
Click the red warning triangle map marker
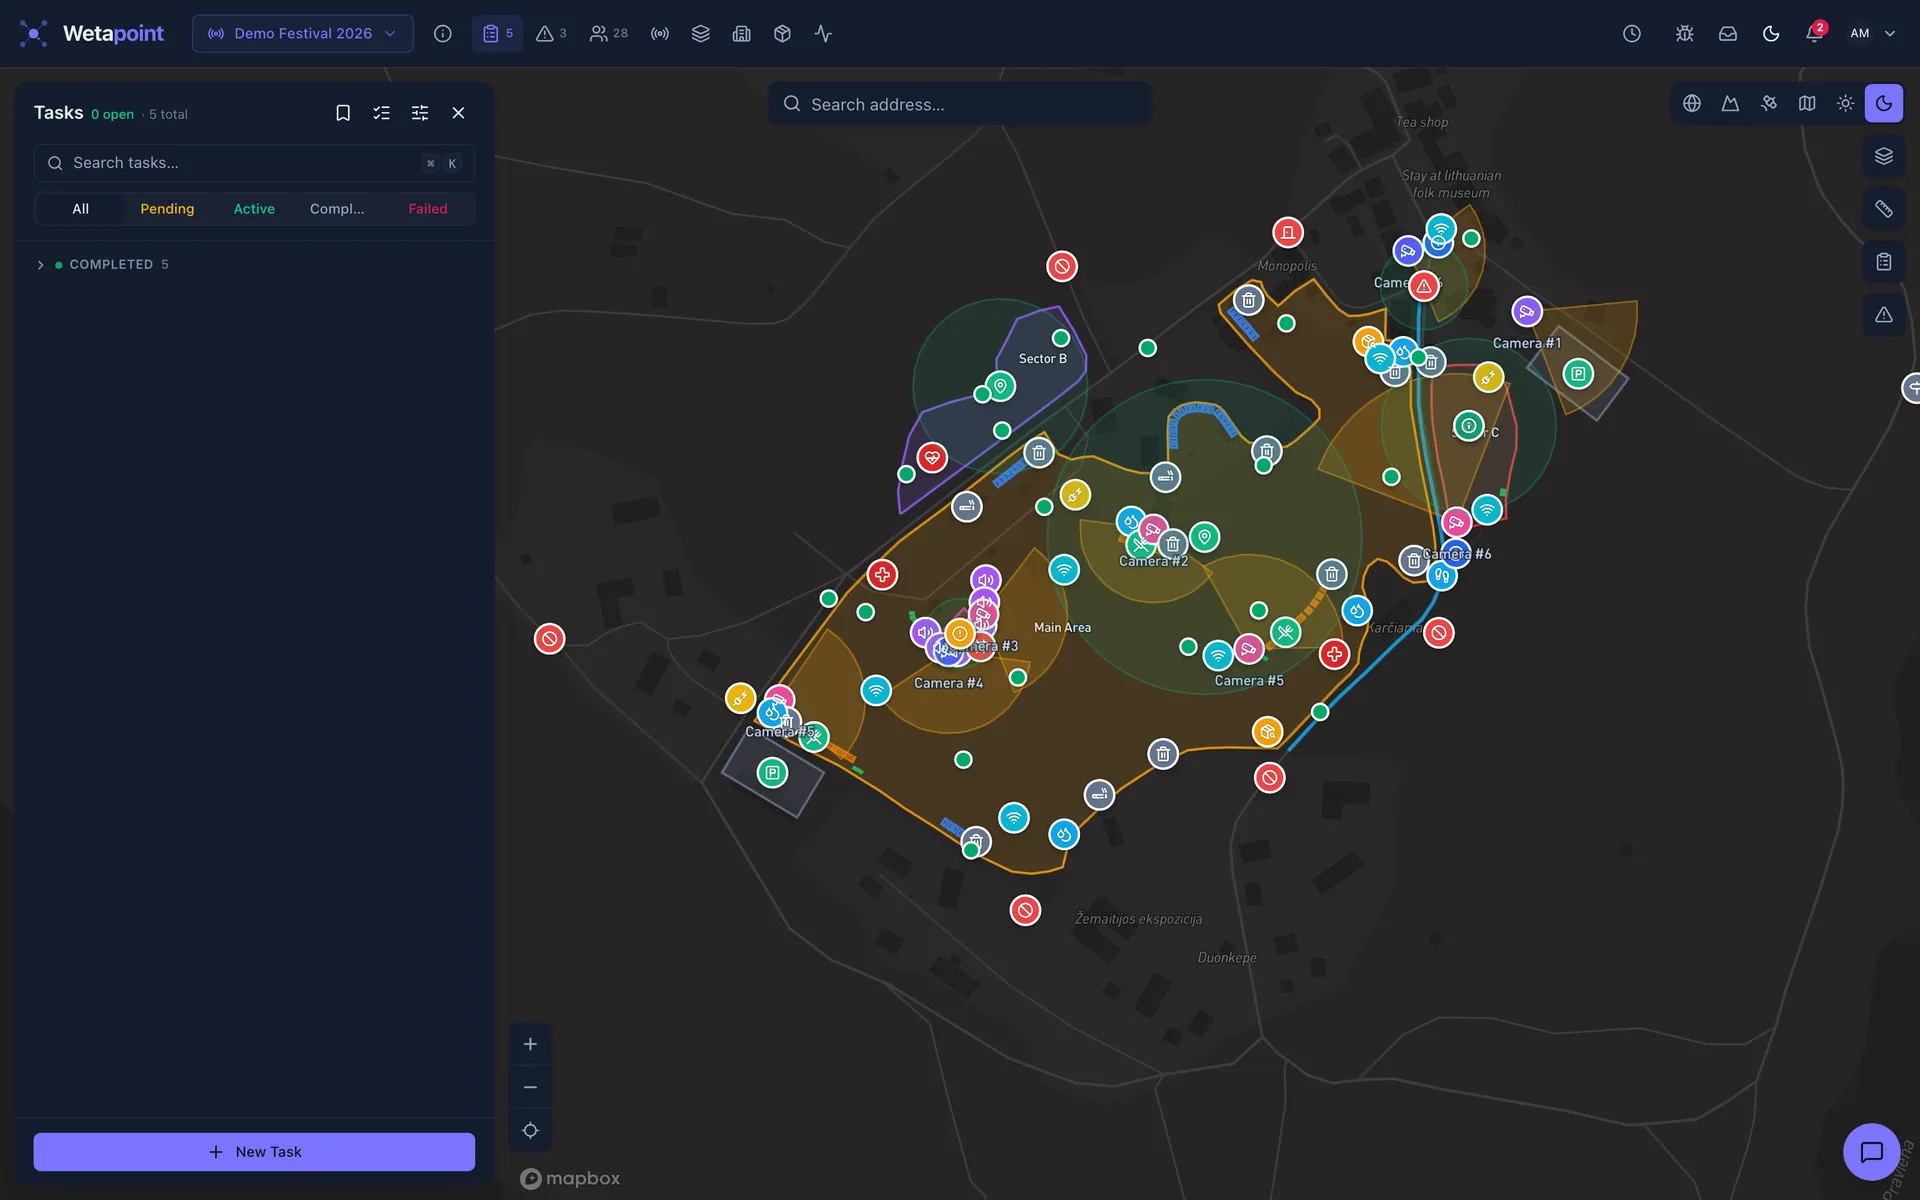point(1424,286)
